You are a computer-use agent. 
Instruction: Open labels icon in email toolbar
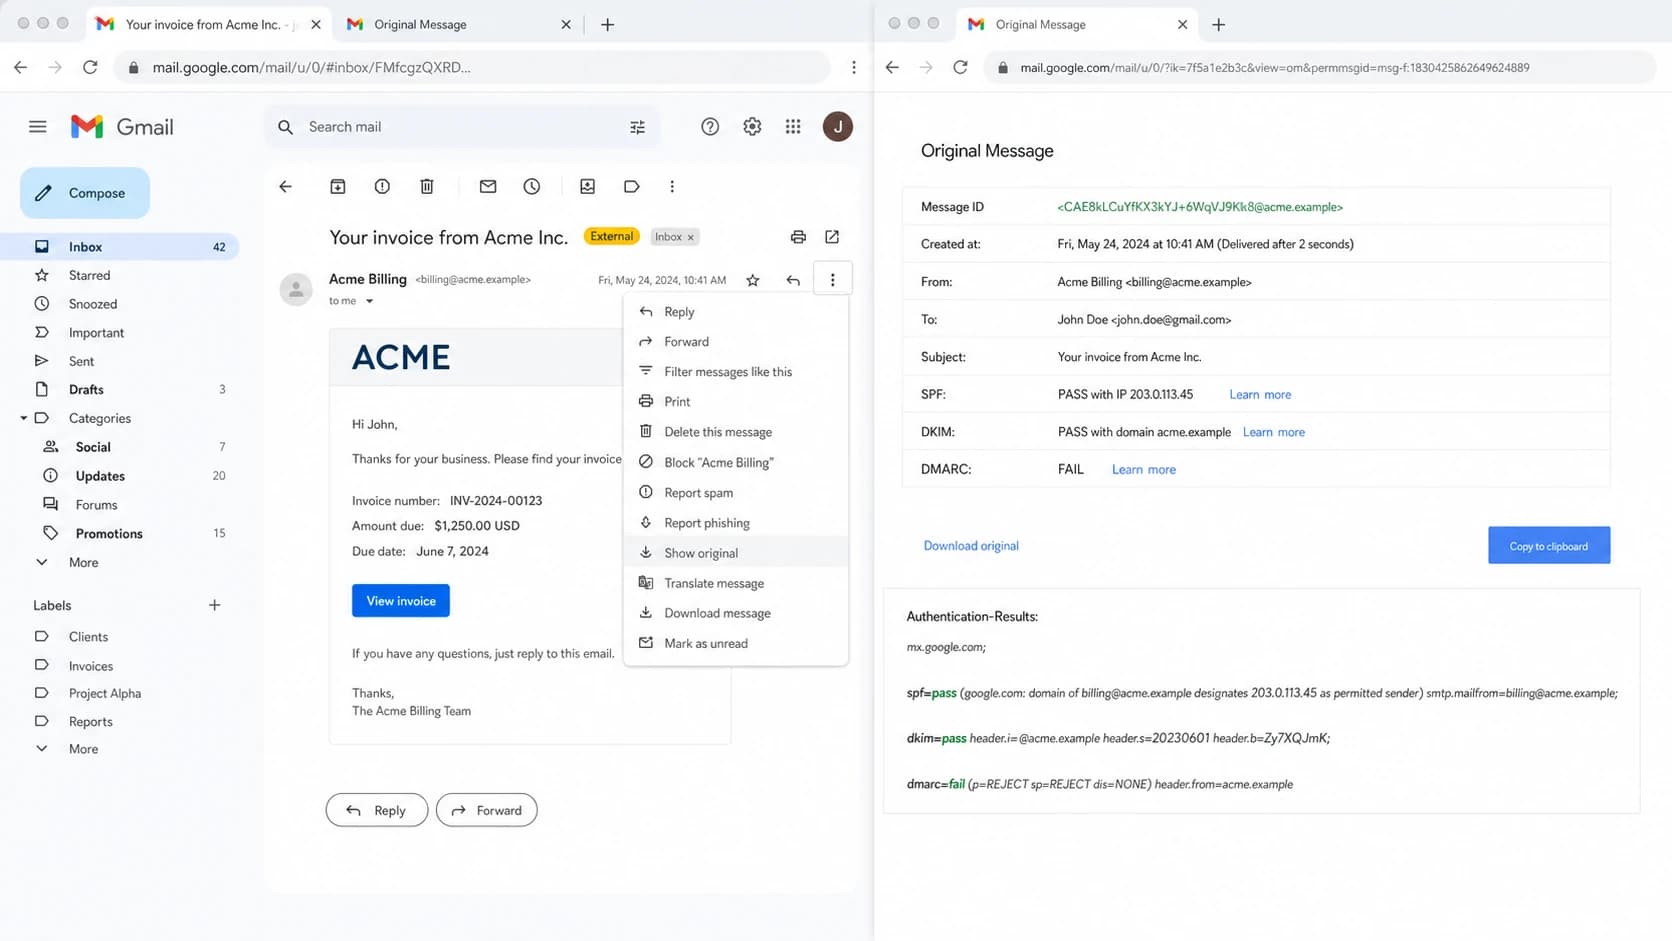pyautogui.click(x=632, y=186)
